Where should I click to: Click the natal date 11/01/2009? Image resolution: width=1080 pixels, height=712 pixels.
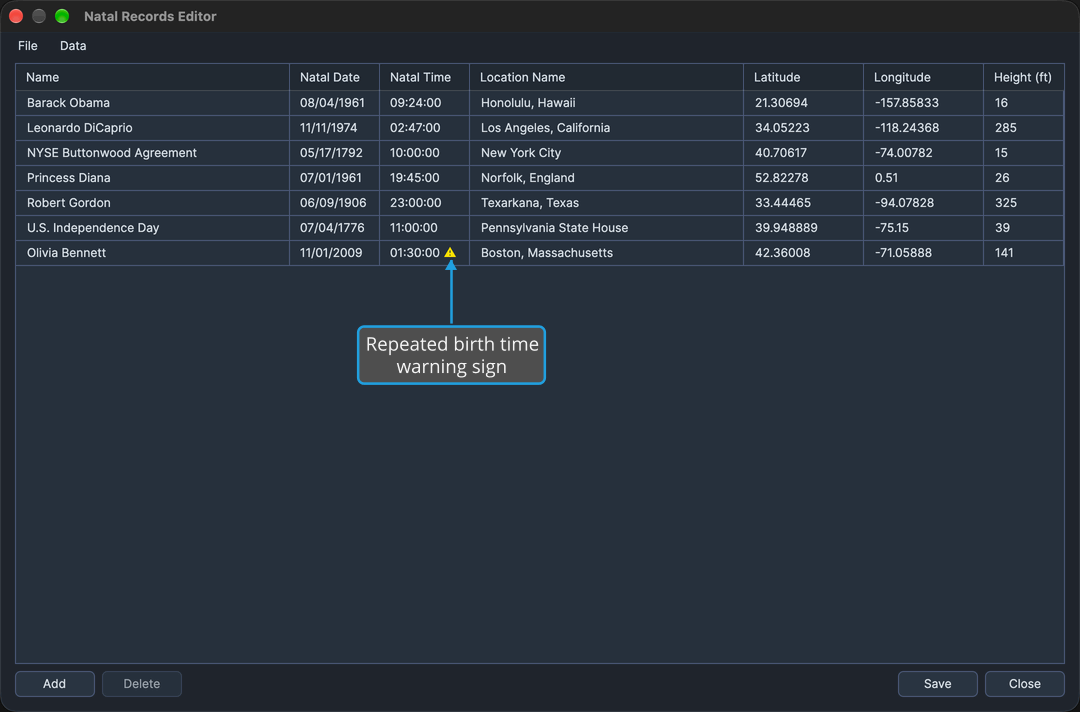335,253
